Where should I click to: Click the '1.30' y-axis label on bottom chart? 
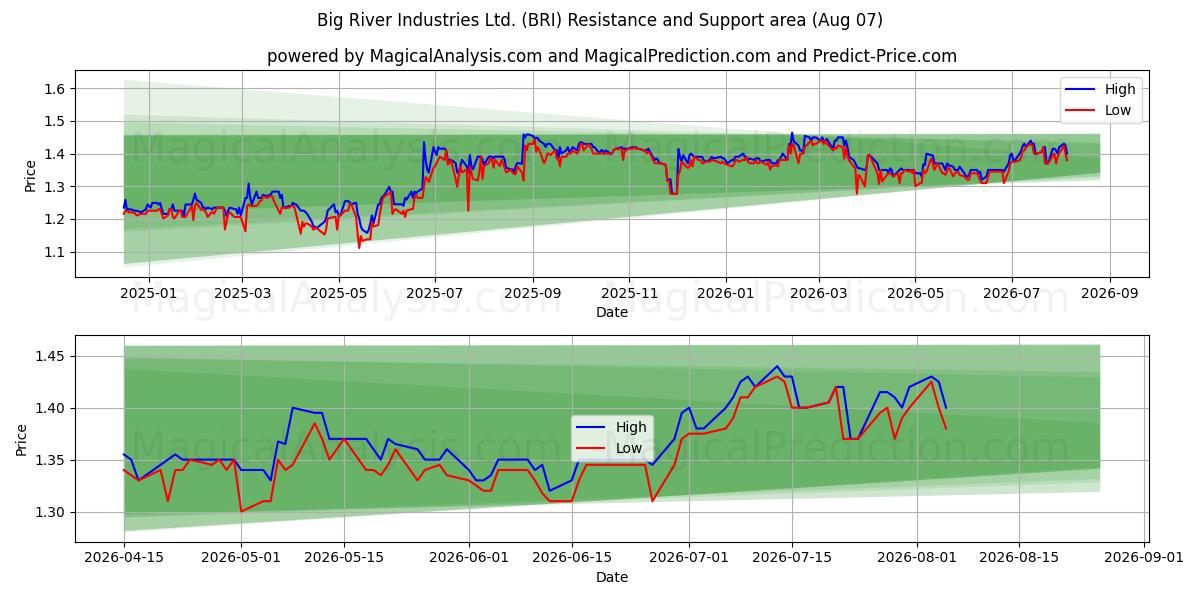point(52,513)
